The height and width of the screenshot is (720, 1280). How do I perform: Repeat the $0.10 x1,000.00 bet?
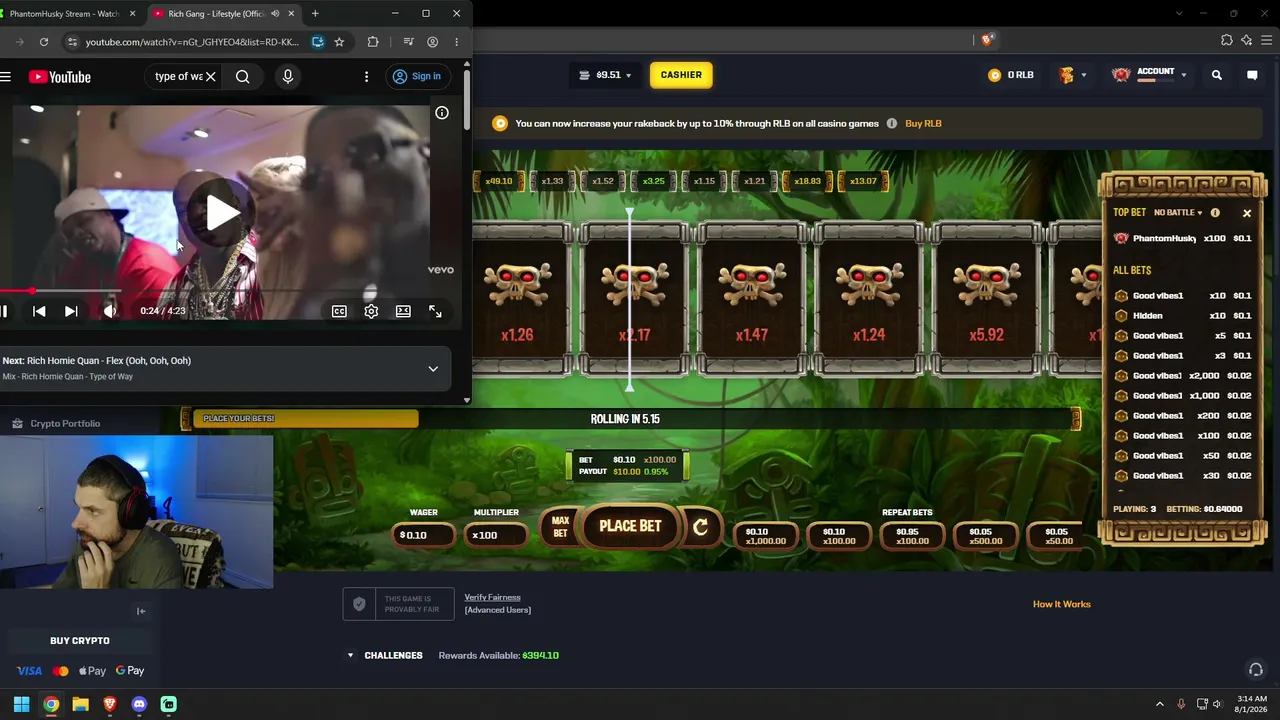(766, 537)
